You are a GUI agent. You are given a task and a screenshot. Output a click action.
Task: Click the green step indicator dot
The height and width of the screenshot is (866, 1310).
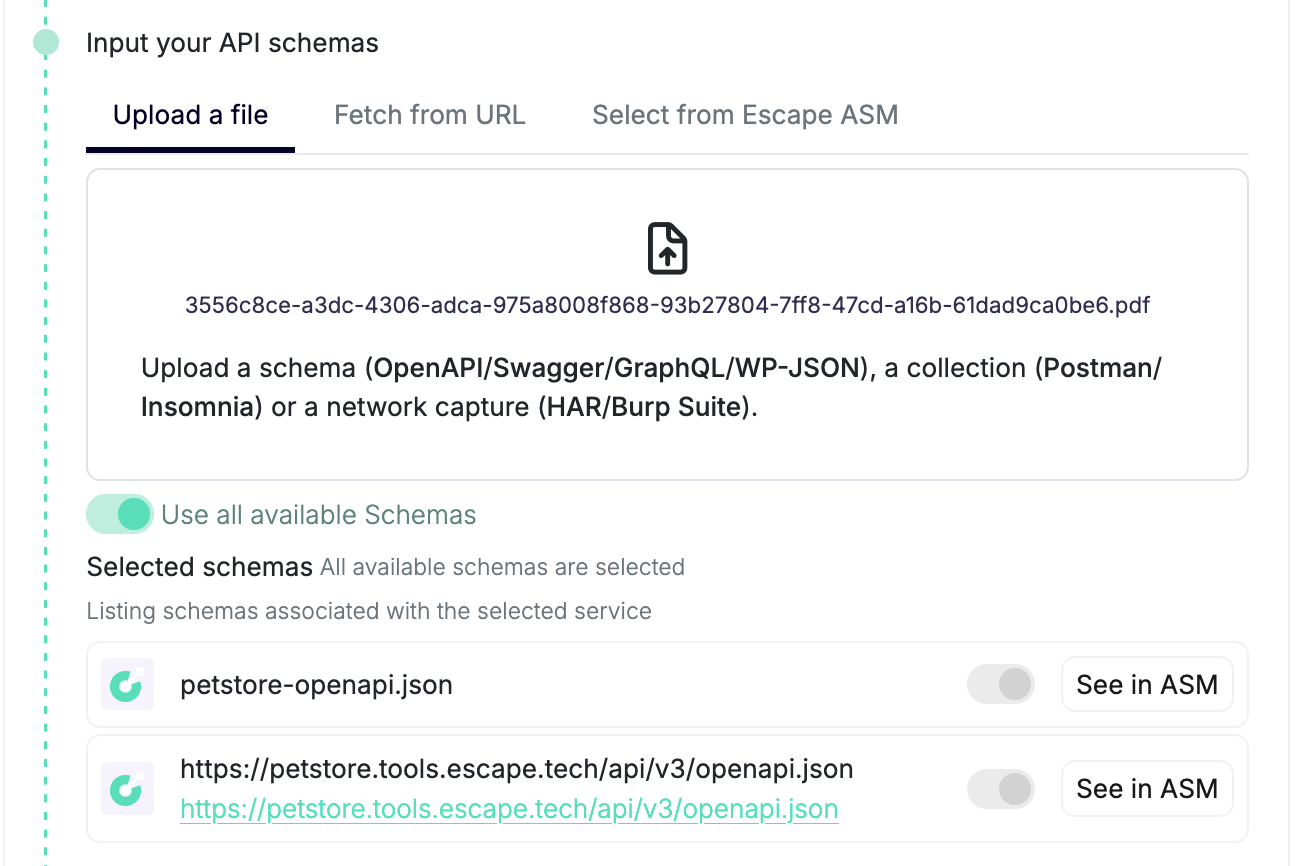(x=46, y=43)
